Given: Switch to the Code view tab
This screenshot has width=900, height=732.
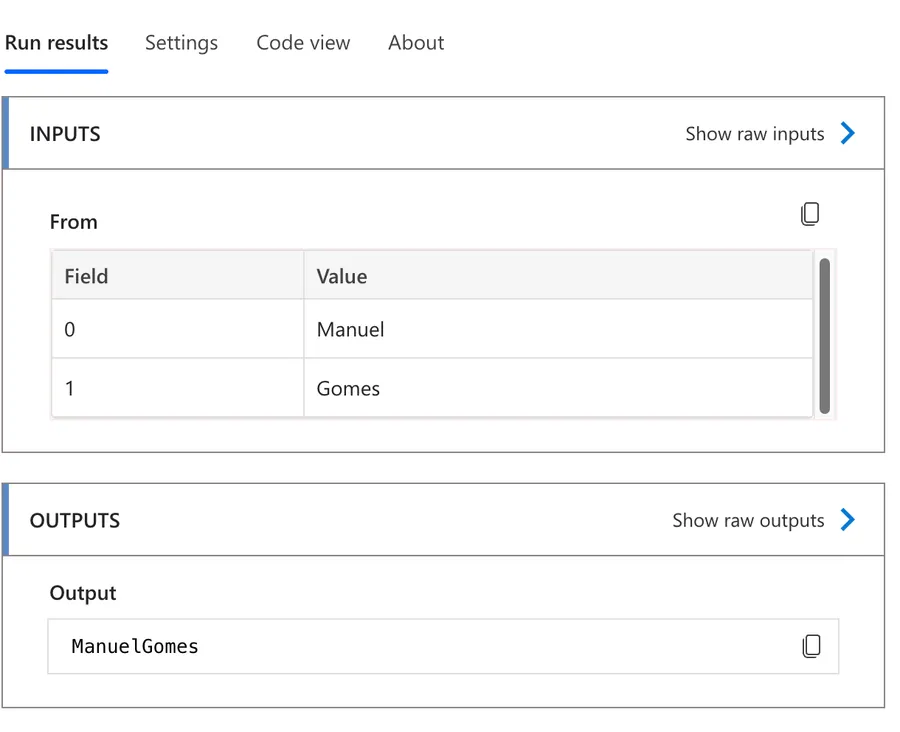Looking at the screenshot, I should pyautogui.click(x=303, y=42).
